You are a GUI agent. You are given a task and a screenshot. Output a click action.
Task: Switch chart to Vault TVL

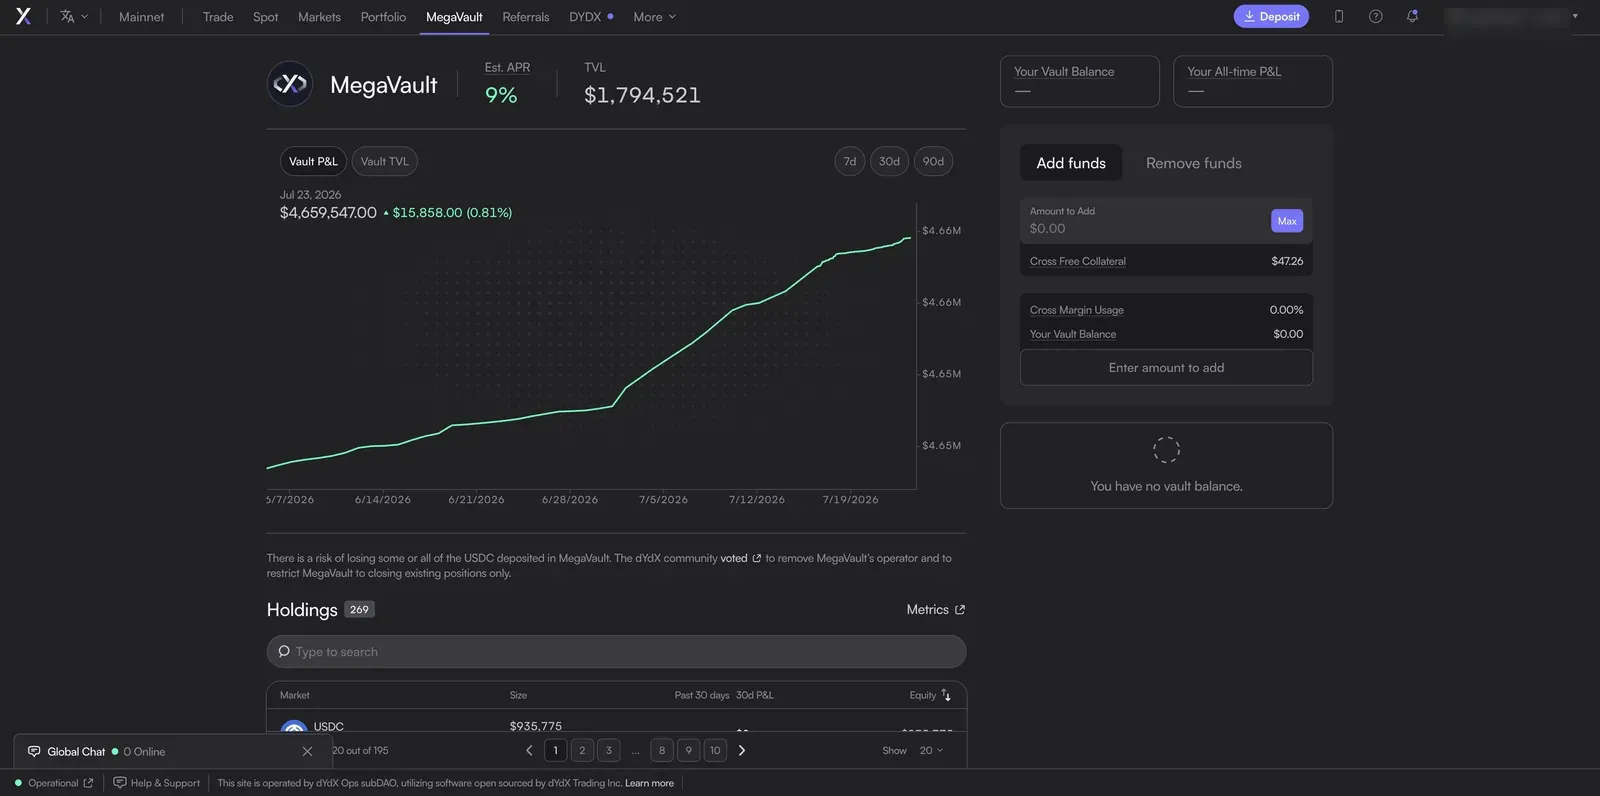pyautogui.click(x=384, y=161)
